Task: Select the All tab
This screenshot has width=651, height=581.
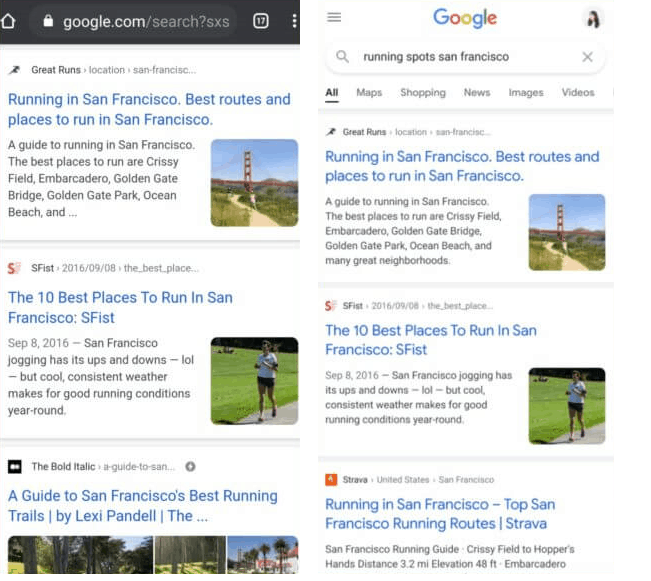Action: (x=331, y=93)
